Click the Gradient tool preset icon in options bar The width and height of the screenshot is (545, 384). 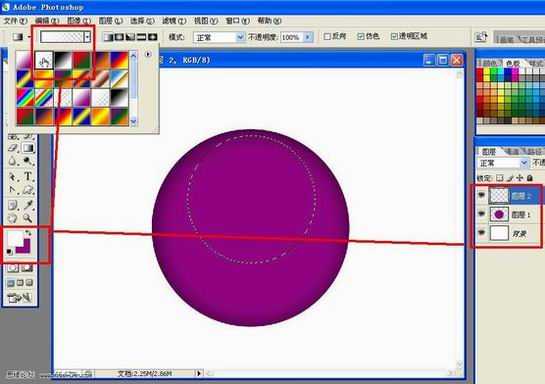(x=18, y=36)
